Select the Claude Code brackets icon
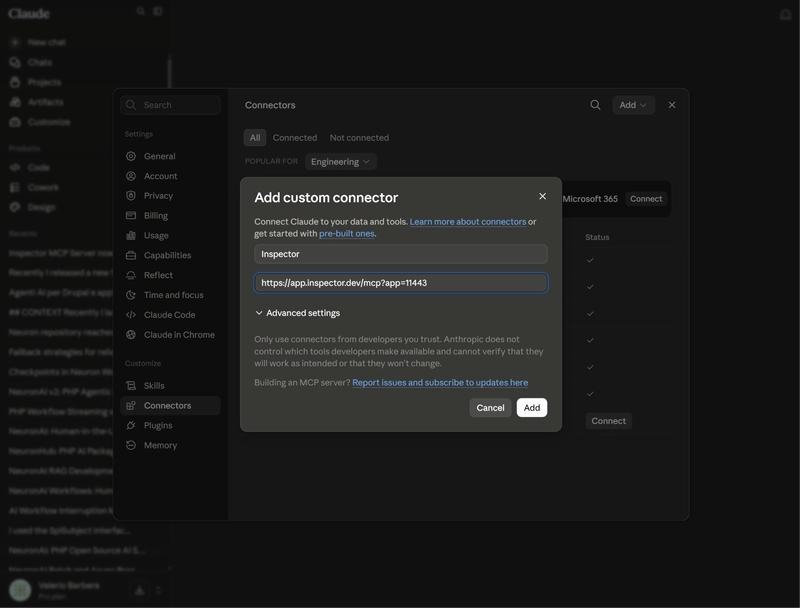The image size is (800, 608). [x=131, y=315]
